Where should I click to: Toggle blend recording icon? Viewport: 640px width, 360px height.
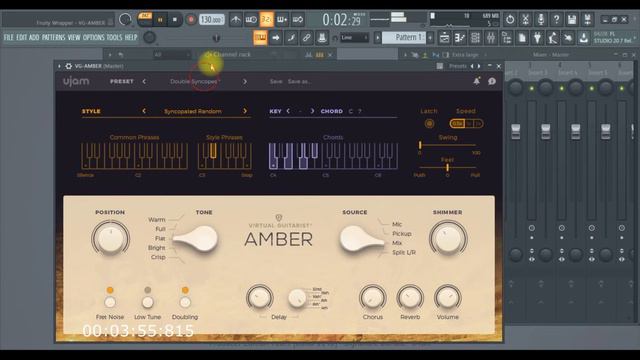tap(282, 19)
